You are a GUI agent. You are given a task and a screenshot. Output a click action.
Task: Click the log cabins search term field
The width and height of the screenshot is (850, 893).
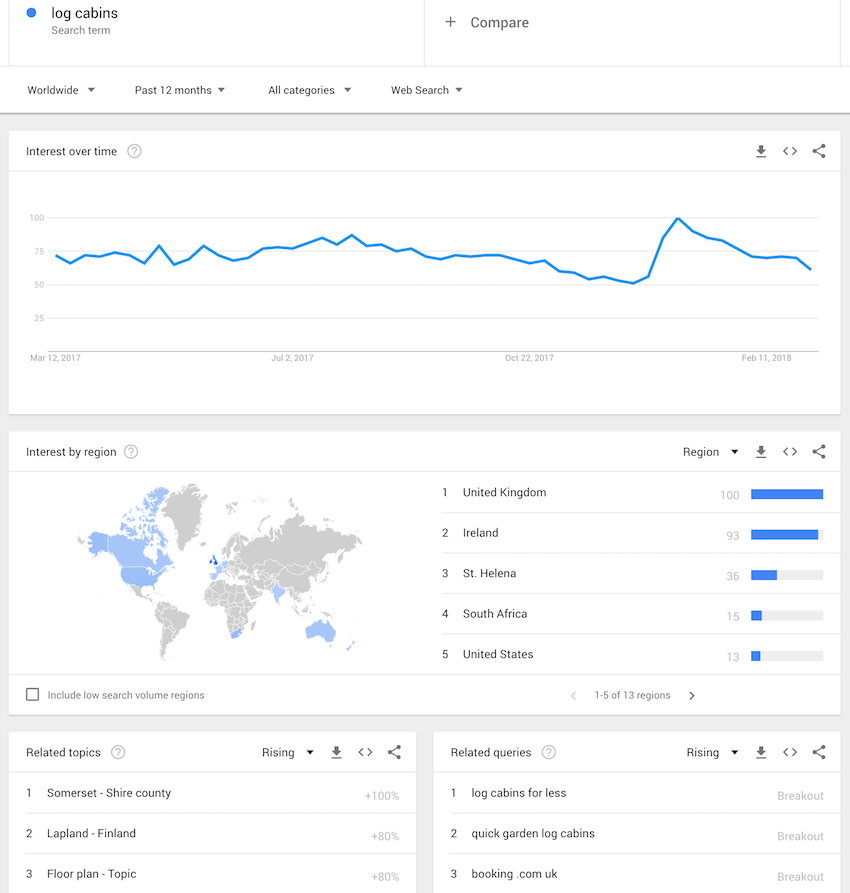coord(85,14)
